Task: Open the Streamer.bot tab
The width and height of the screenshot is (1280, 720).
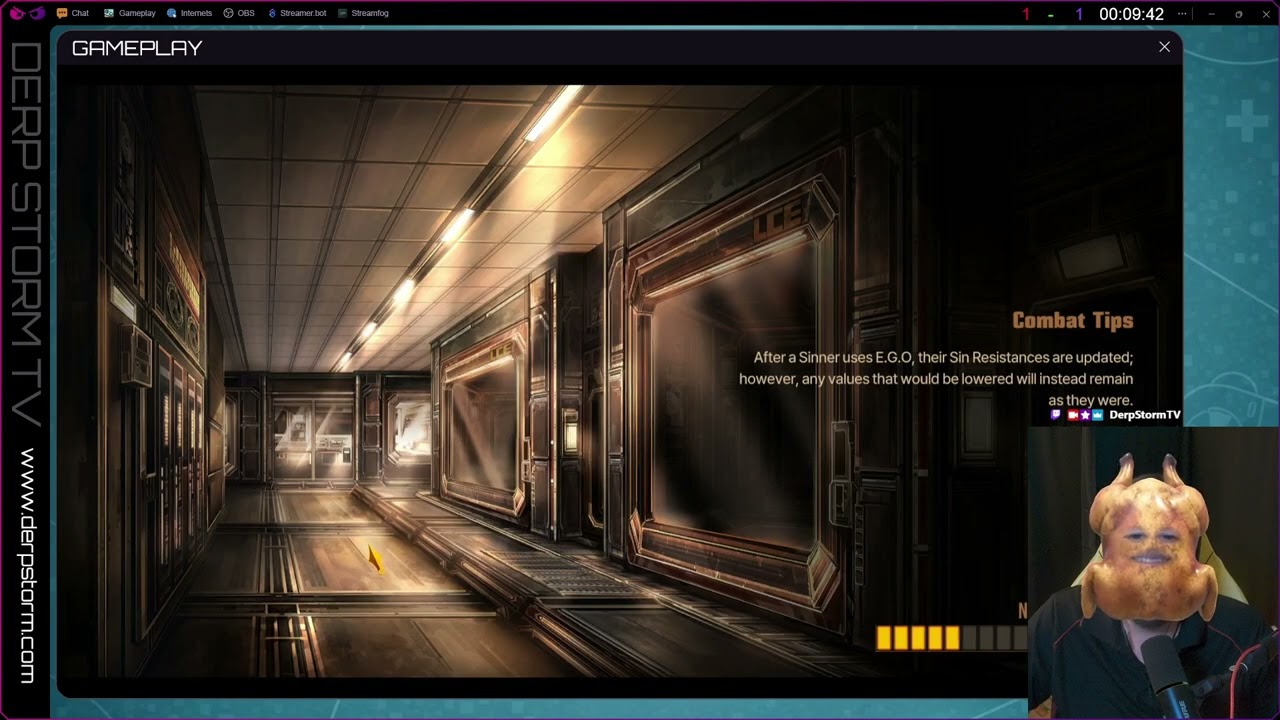Action: point(297,13)
